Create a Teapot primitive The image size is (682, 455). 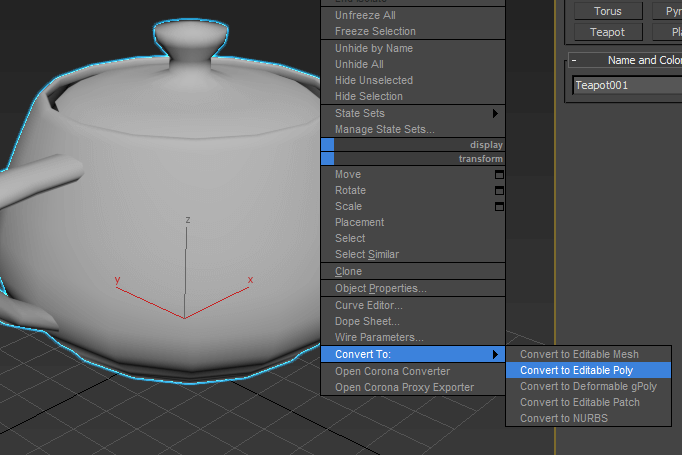[x=608, y=32]
